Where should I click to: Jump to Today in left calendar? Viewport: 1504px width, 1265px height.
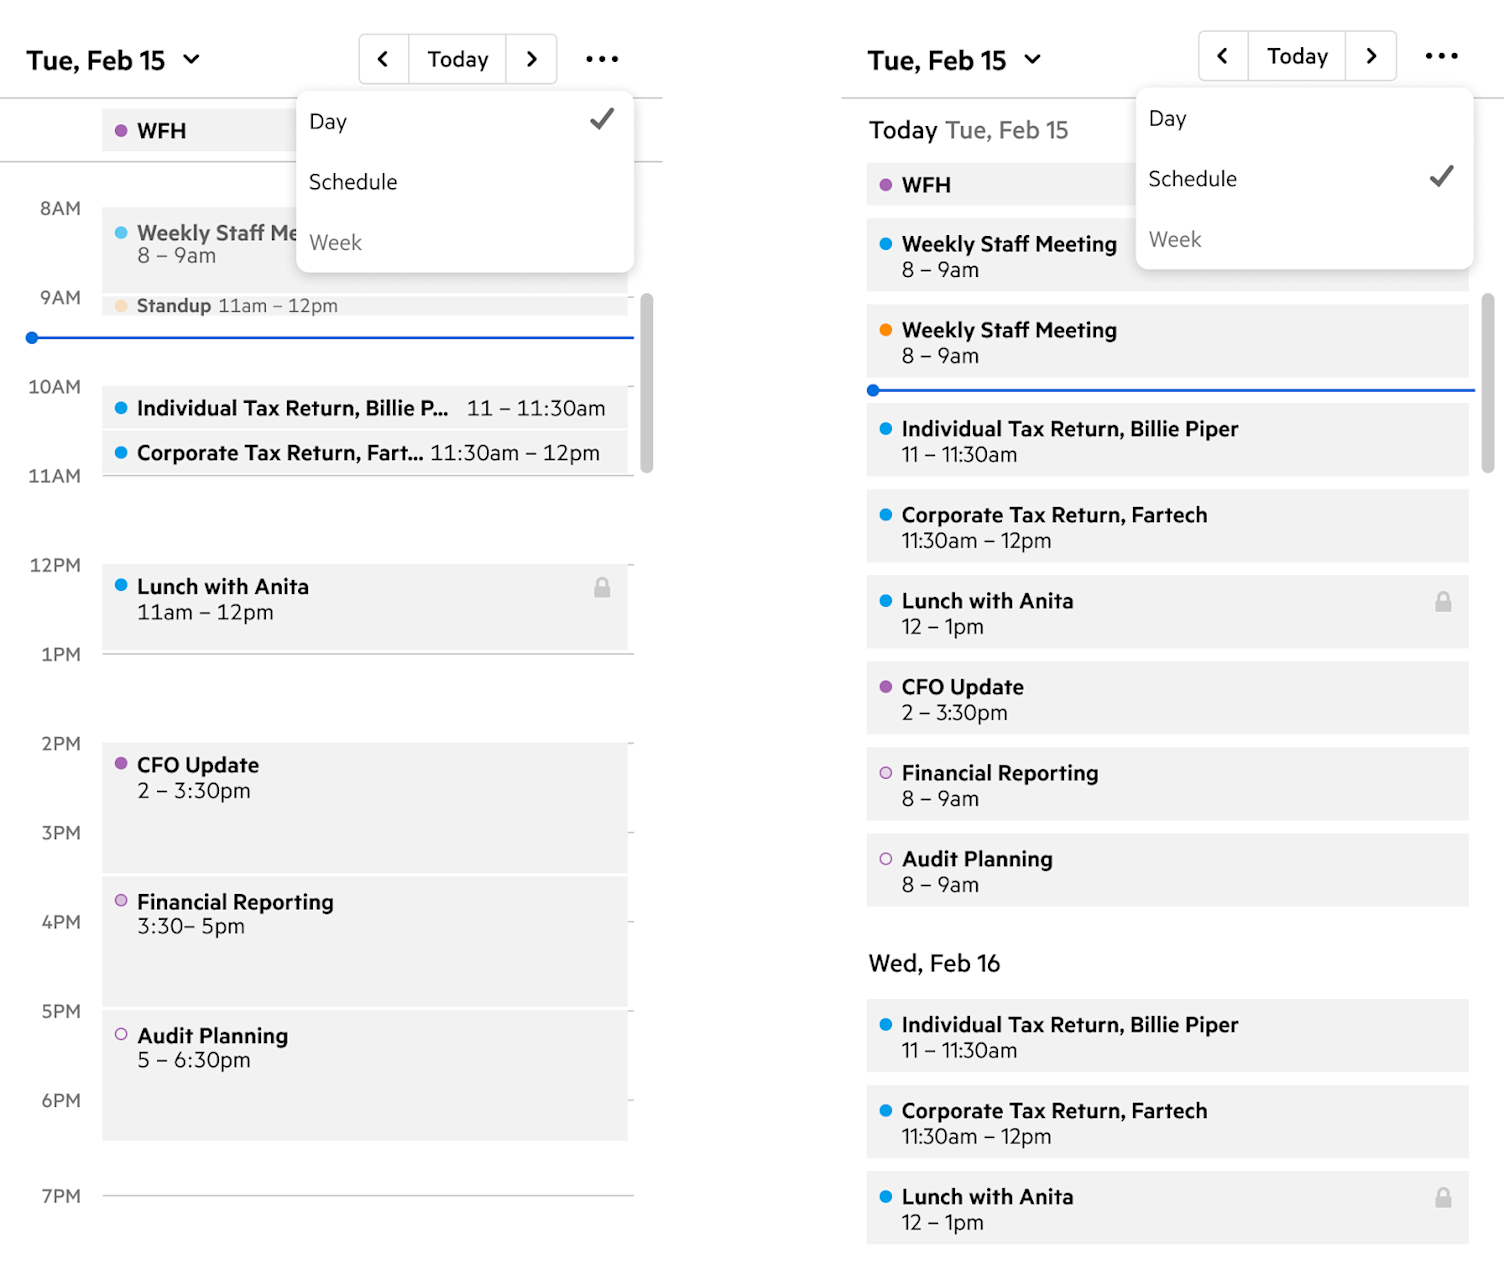pyautogui.click(x=458, y=59)
